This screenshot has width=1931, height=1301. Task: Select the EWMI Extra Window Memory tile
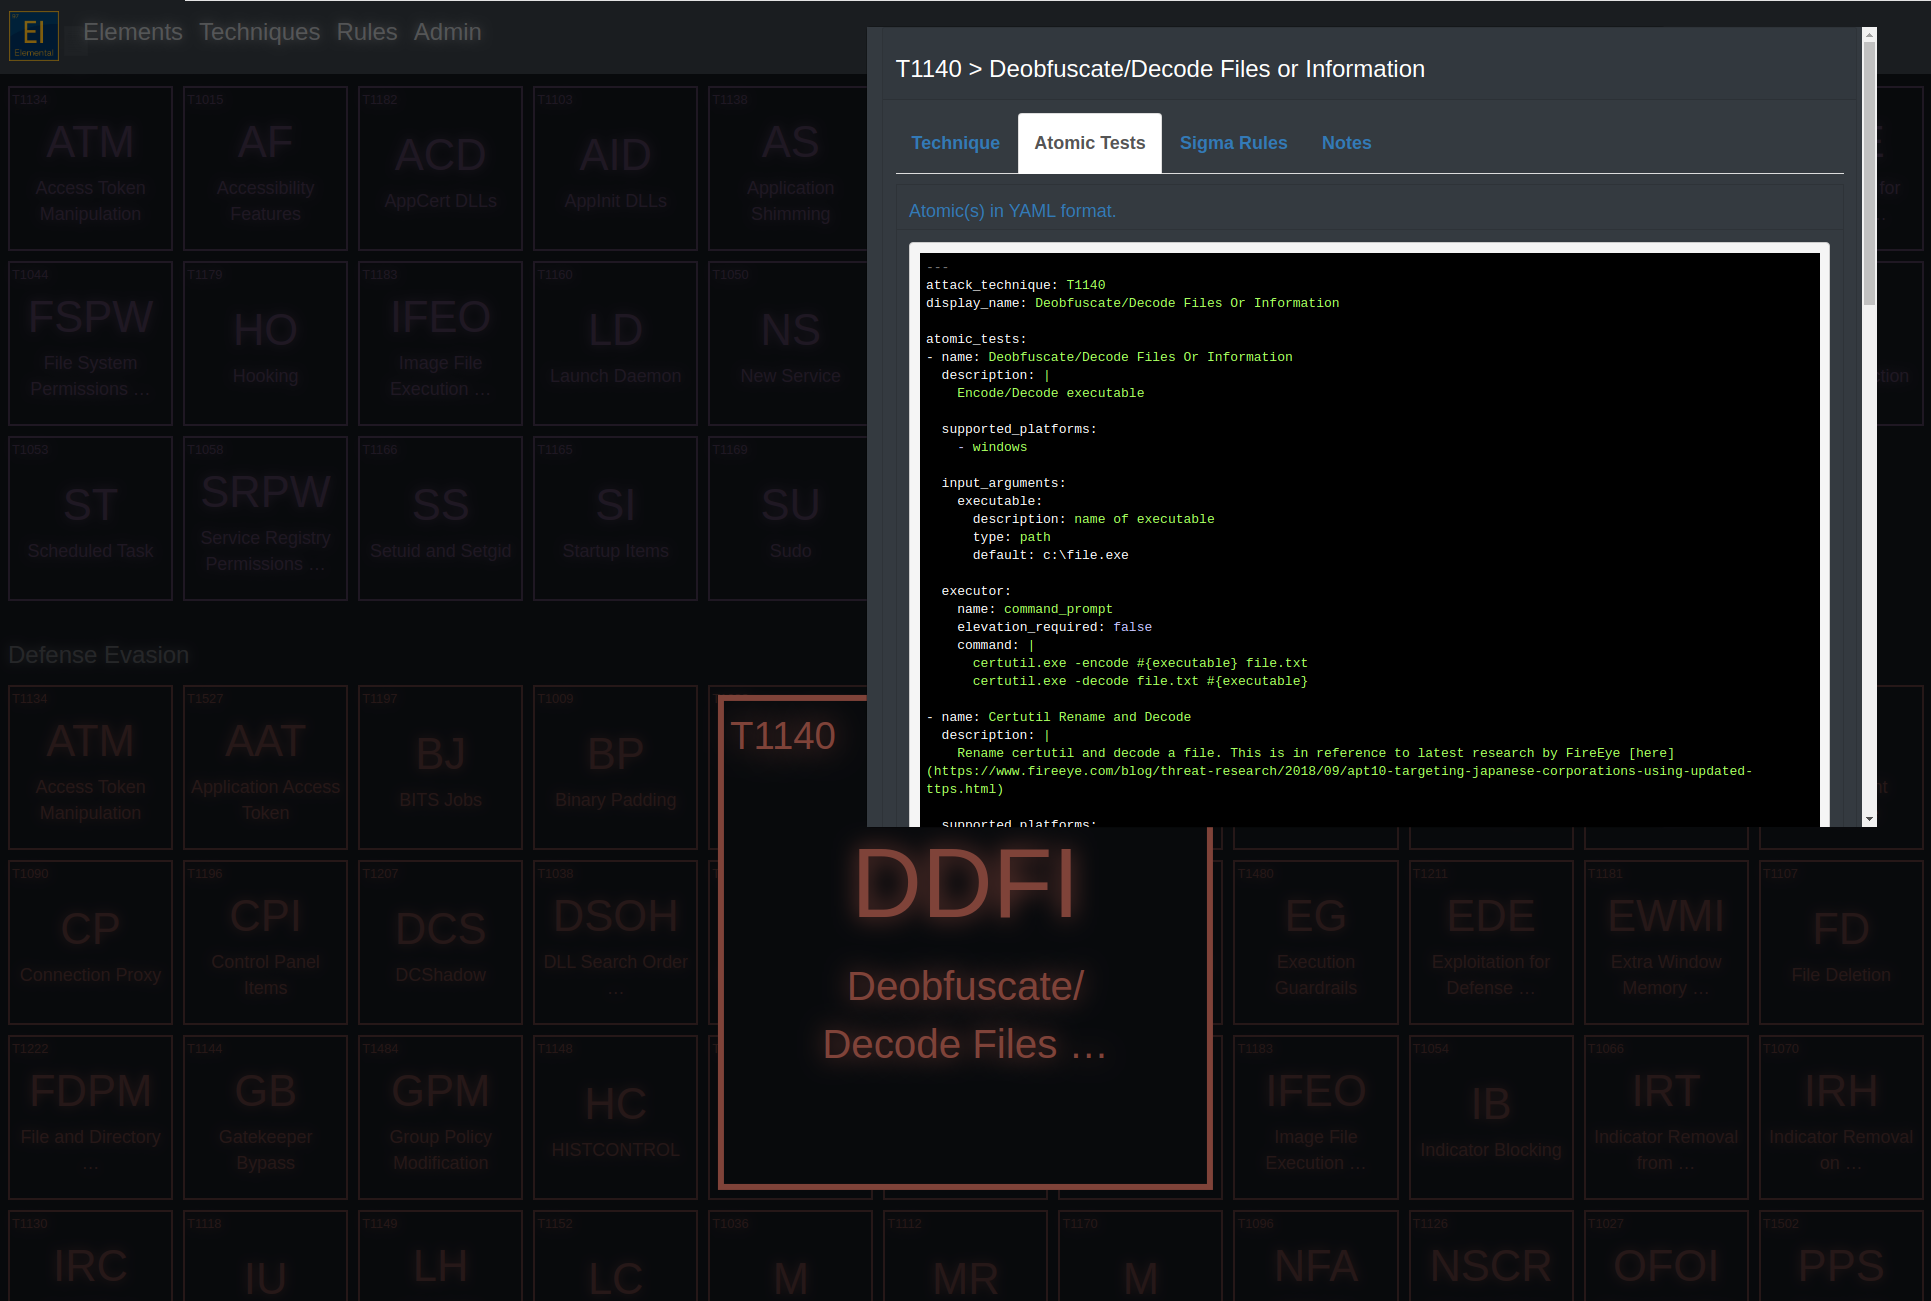[1666, 942]
